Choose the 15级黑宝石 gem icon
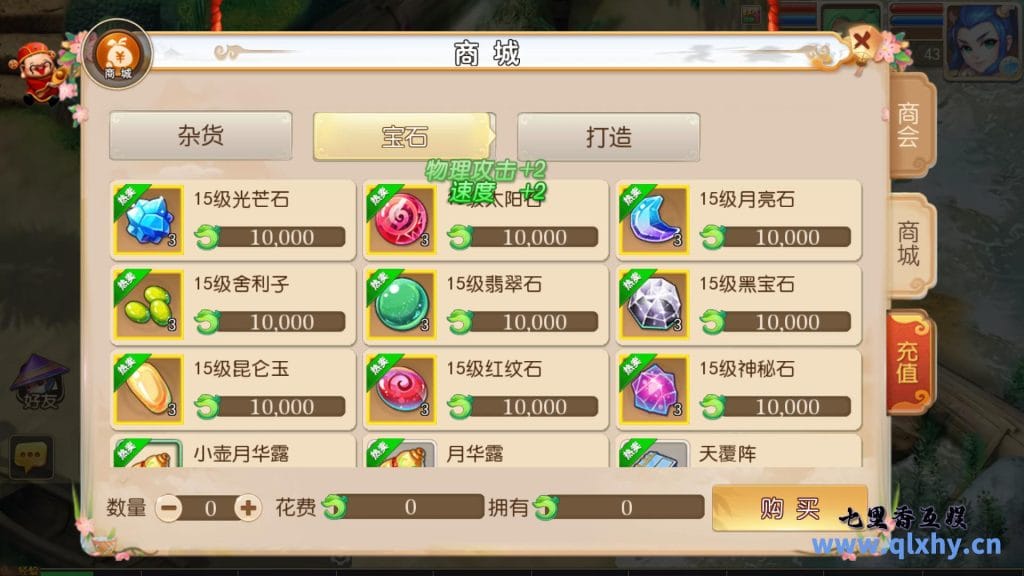1024x576 pixels. (x=654, y=305)
